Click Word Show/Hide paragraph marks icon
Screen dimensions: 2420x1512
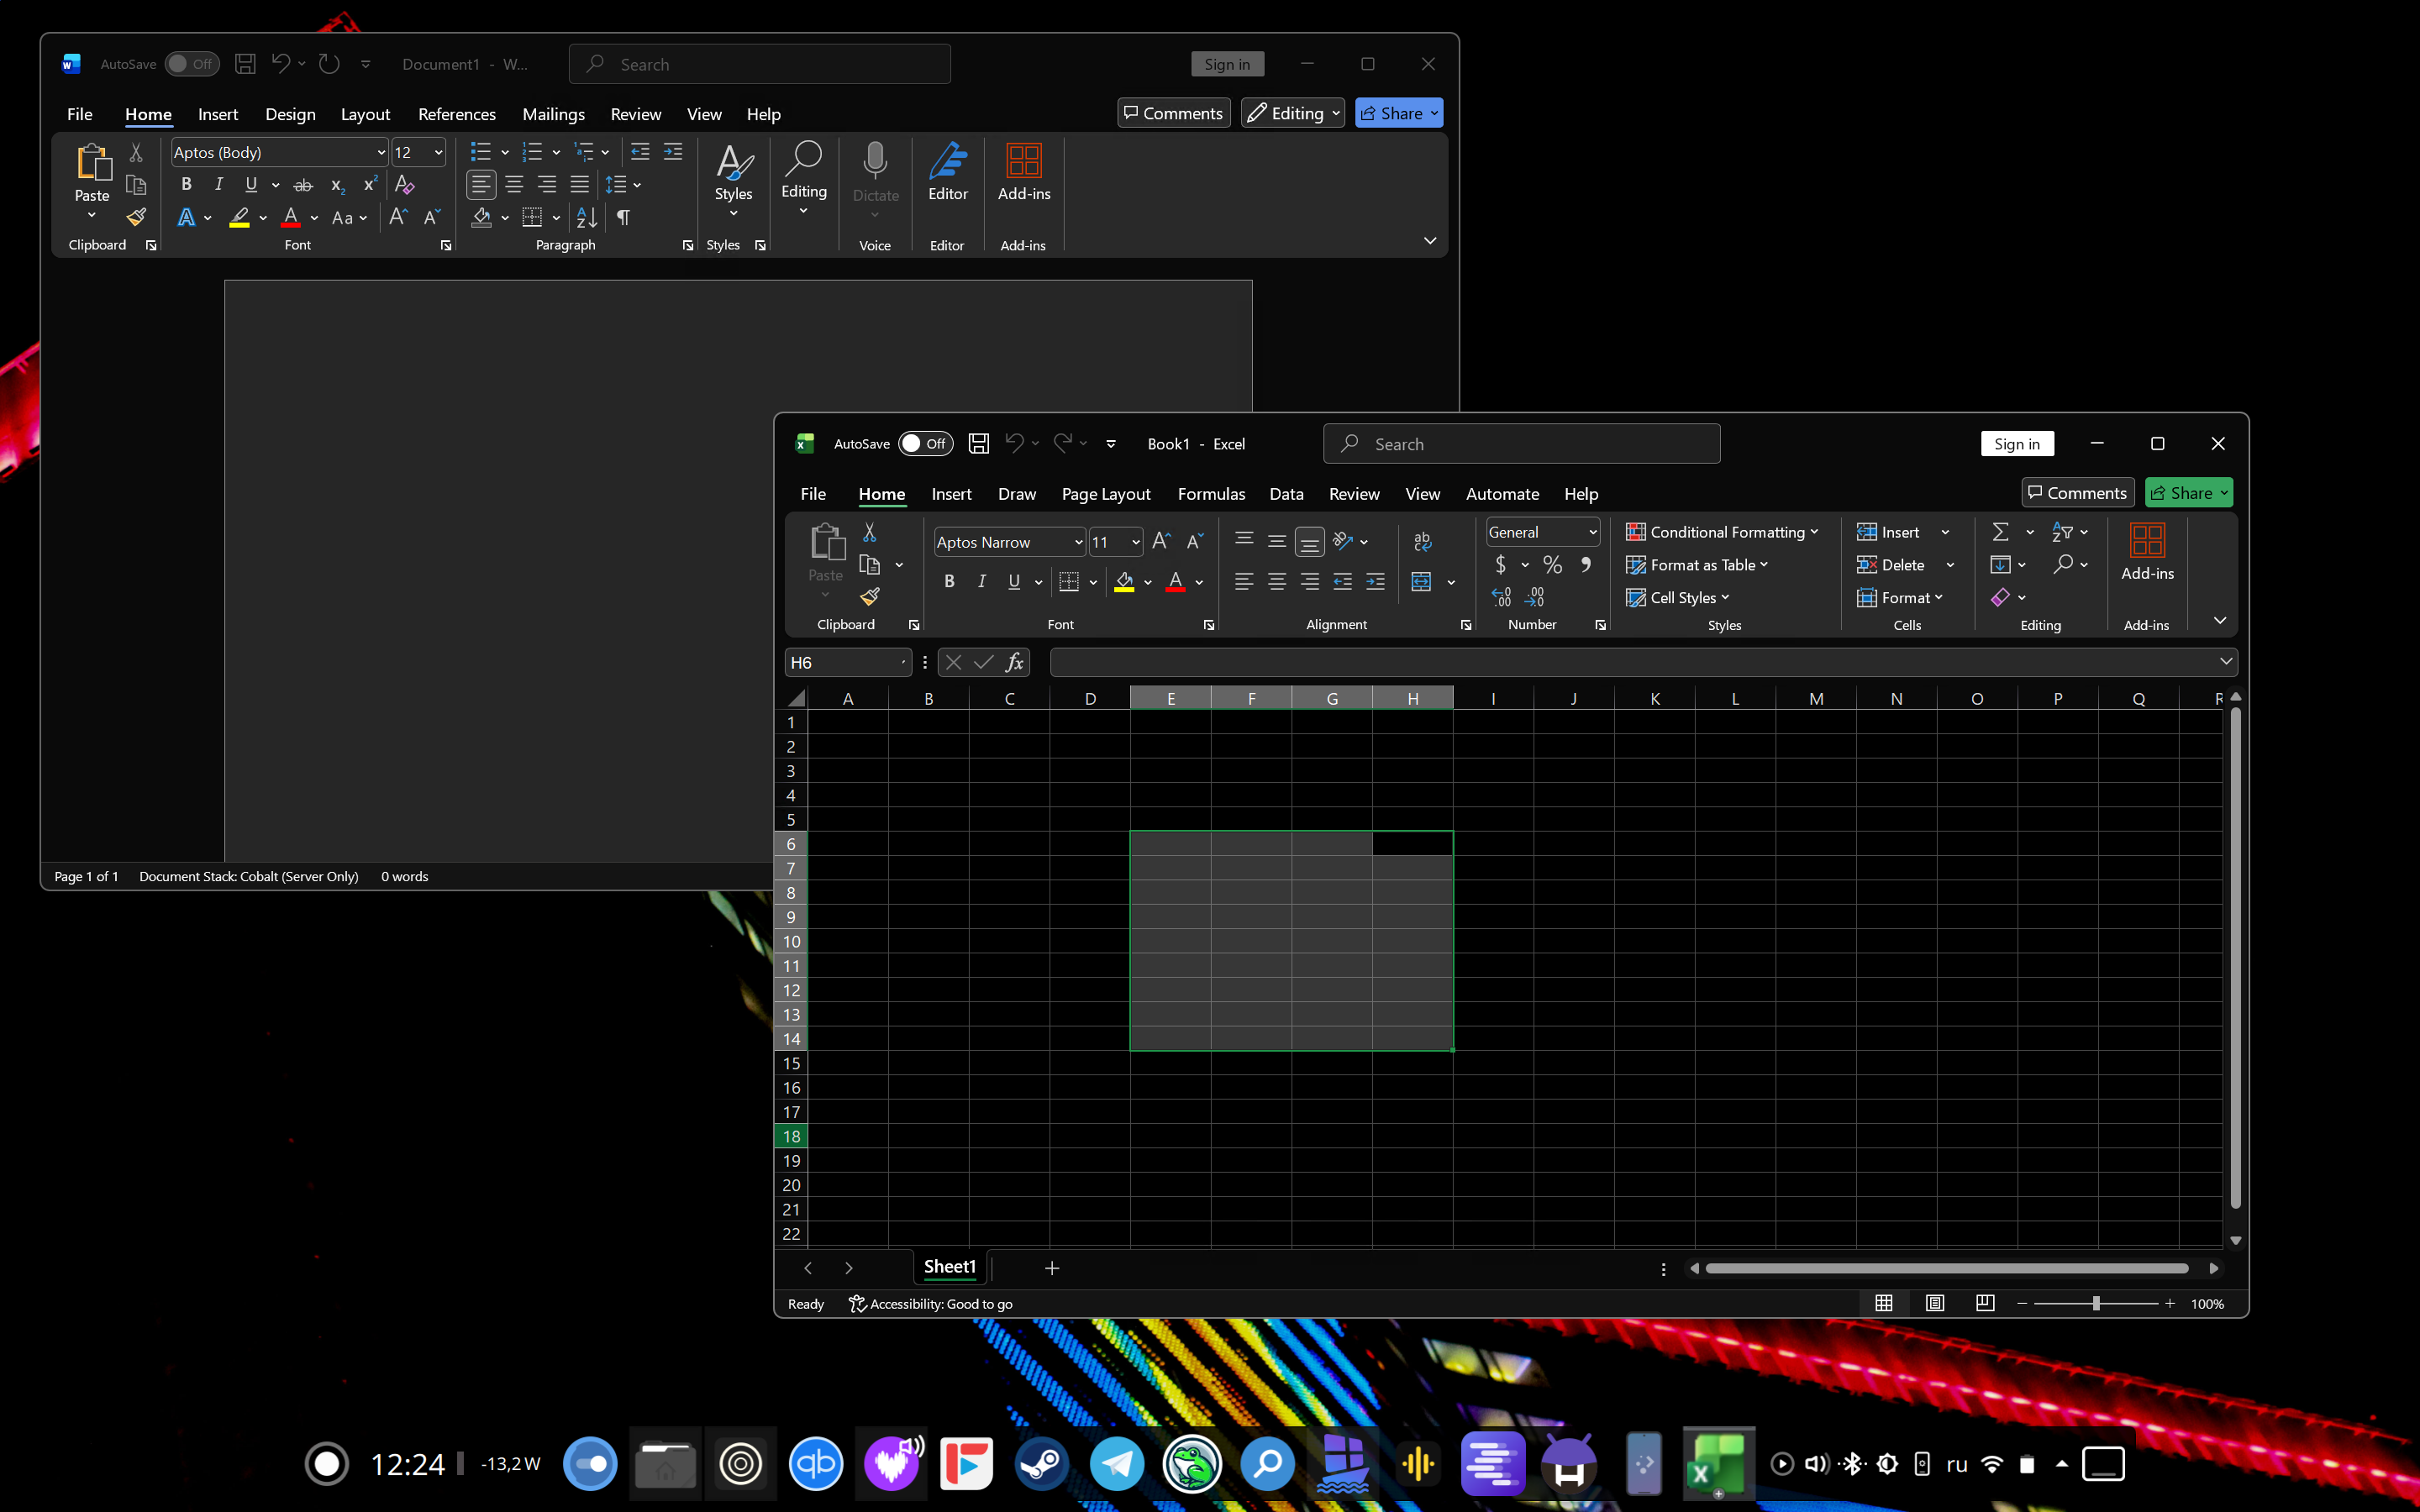(x=623, y=218)
